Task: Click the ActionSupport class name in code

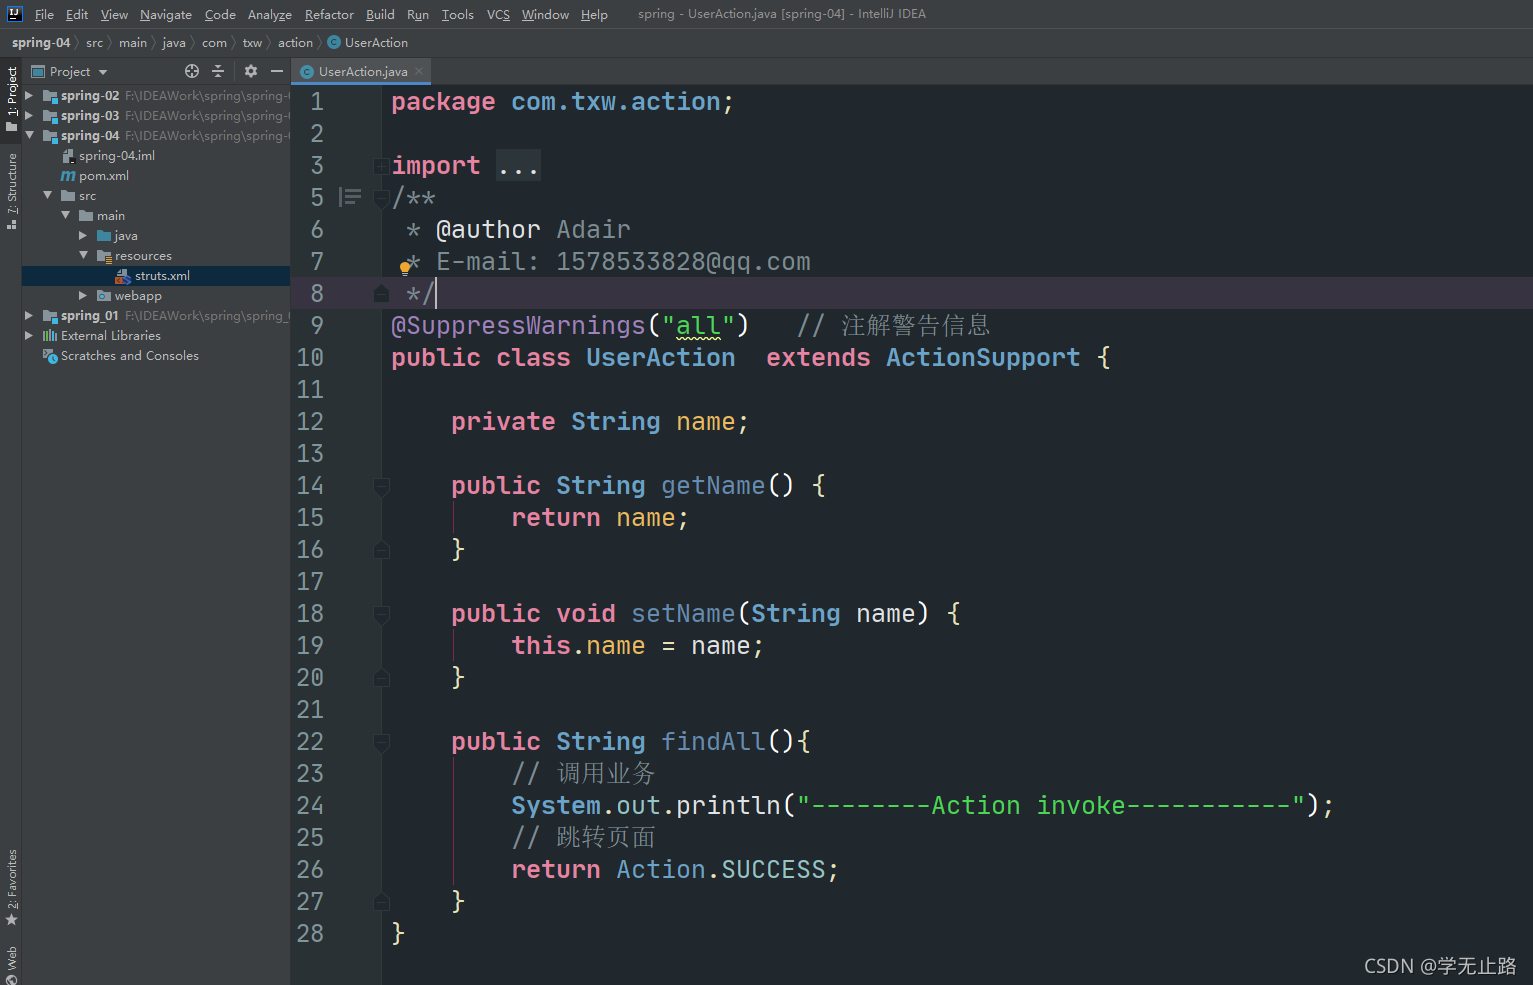Action: [983, 358]
